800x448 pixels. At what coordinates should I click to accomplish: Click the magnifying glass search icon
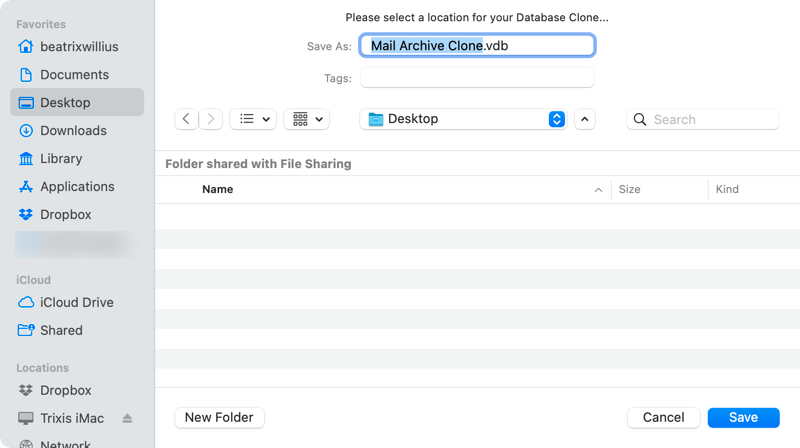coord(640,119)
